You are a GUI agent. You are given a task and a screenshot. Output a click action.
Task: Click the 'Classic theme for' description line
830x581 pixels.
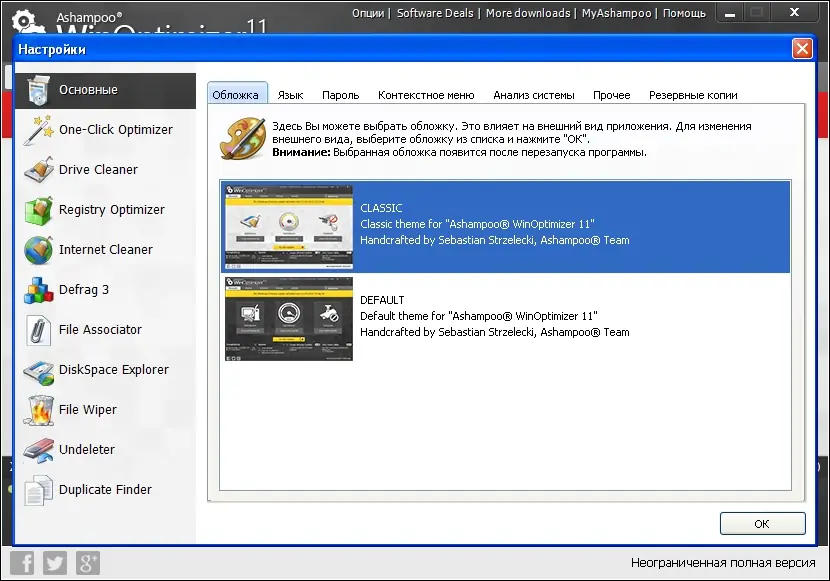(477, 224)
